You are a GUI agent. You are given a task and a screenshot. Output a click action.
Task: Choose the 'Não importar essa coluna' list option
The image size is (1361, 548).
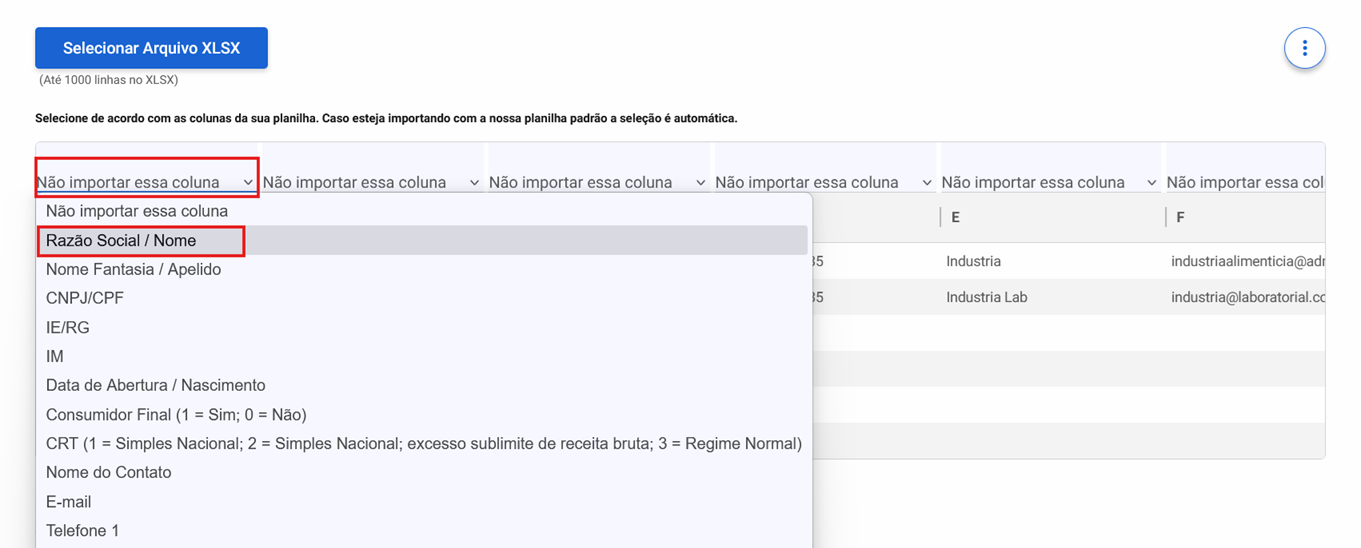pos(424,211)
